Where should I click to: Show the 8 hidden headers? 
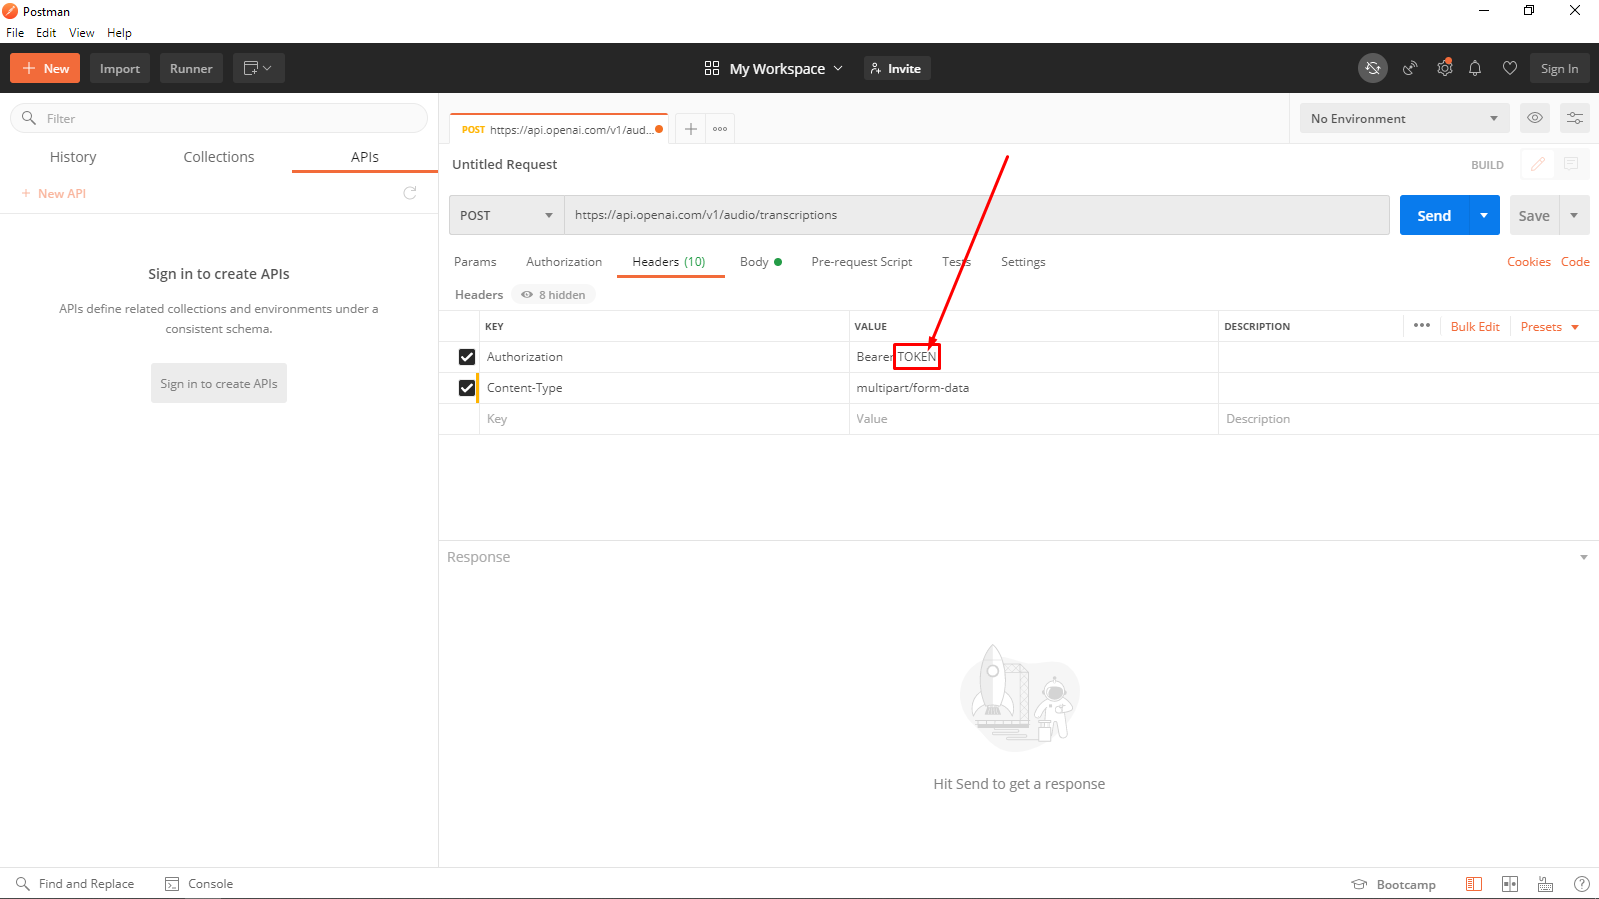point(554,294)
